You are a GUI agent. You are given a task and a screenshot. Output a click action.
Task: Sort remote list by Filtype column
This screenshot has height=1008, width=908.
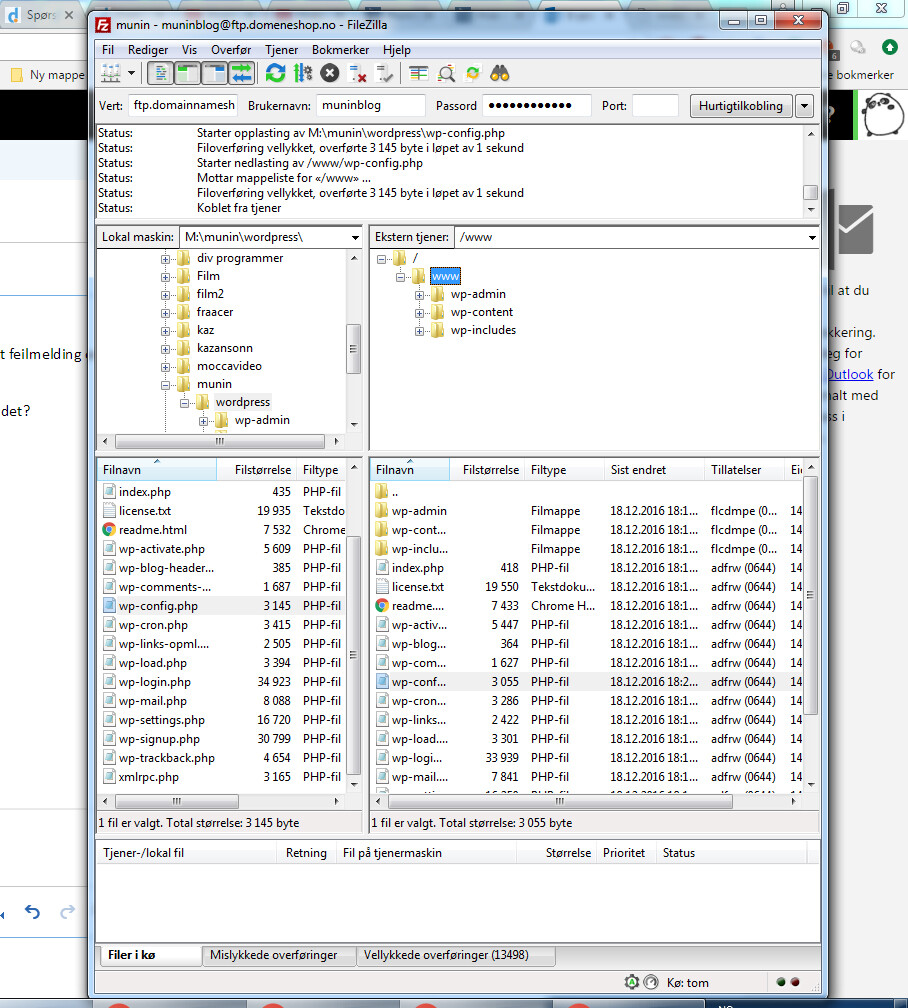point(565,470)
